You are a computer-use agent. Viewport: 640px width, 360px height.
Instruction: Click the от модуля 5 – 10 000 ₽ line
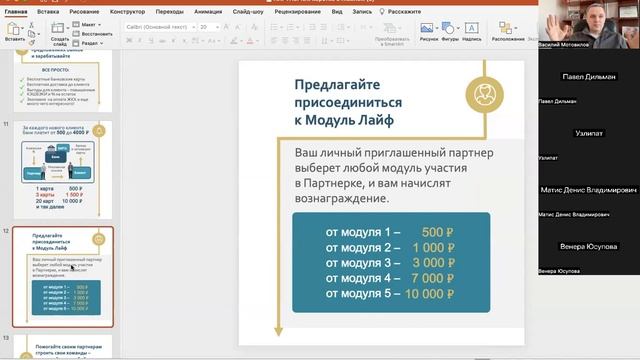(389, 293)
